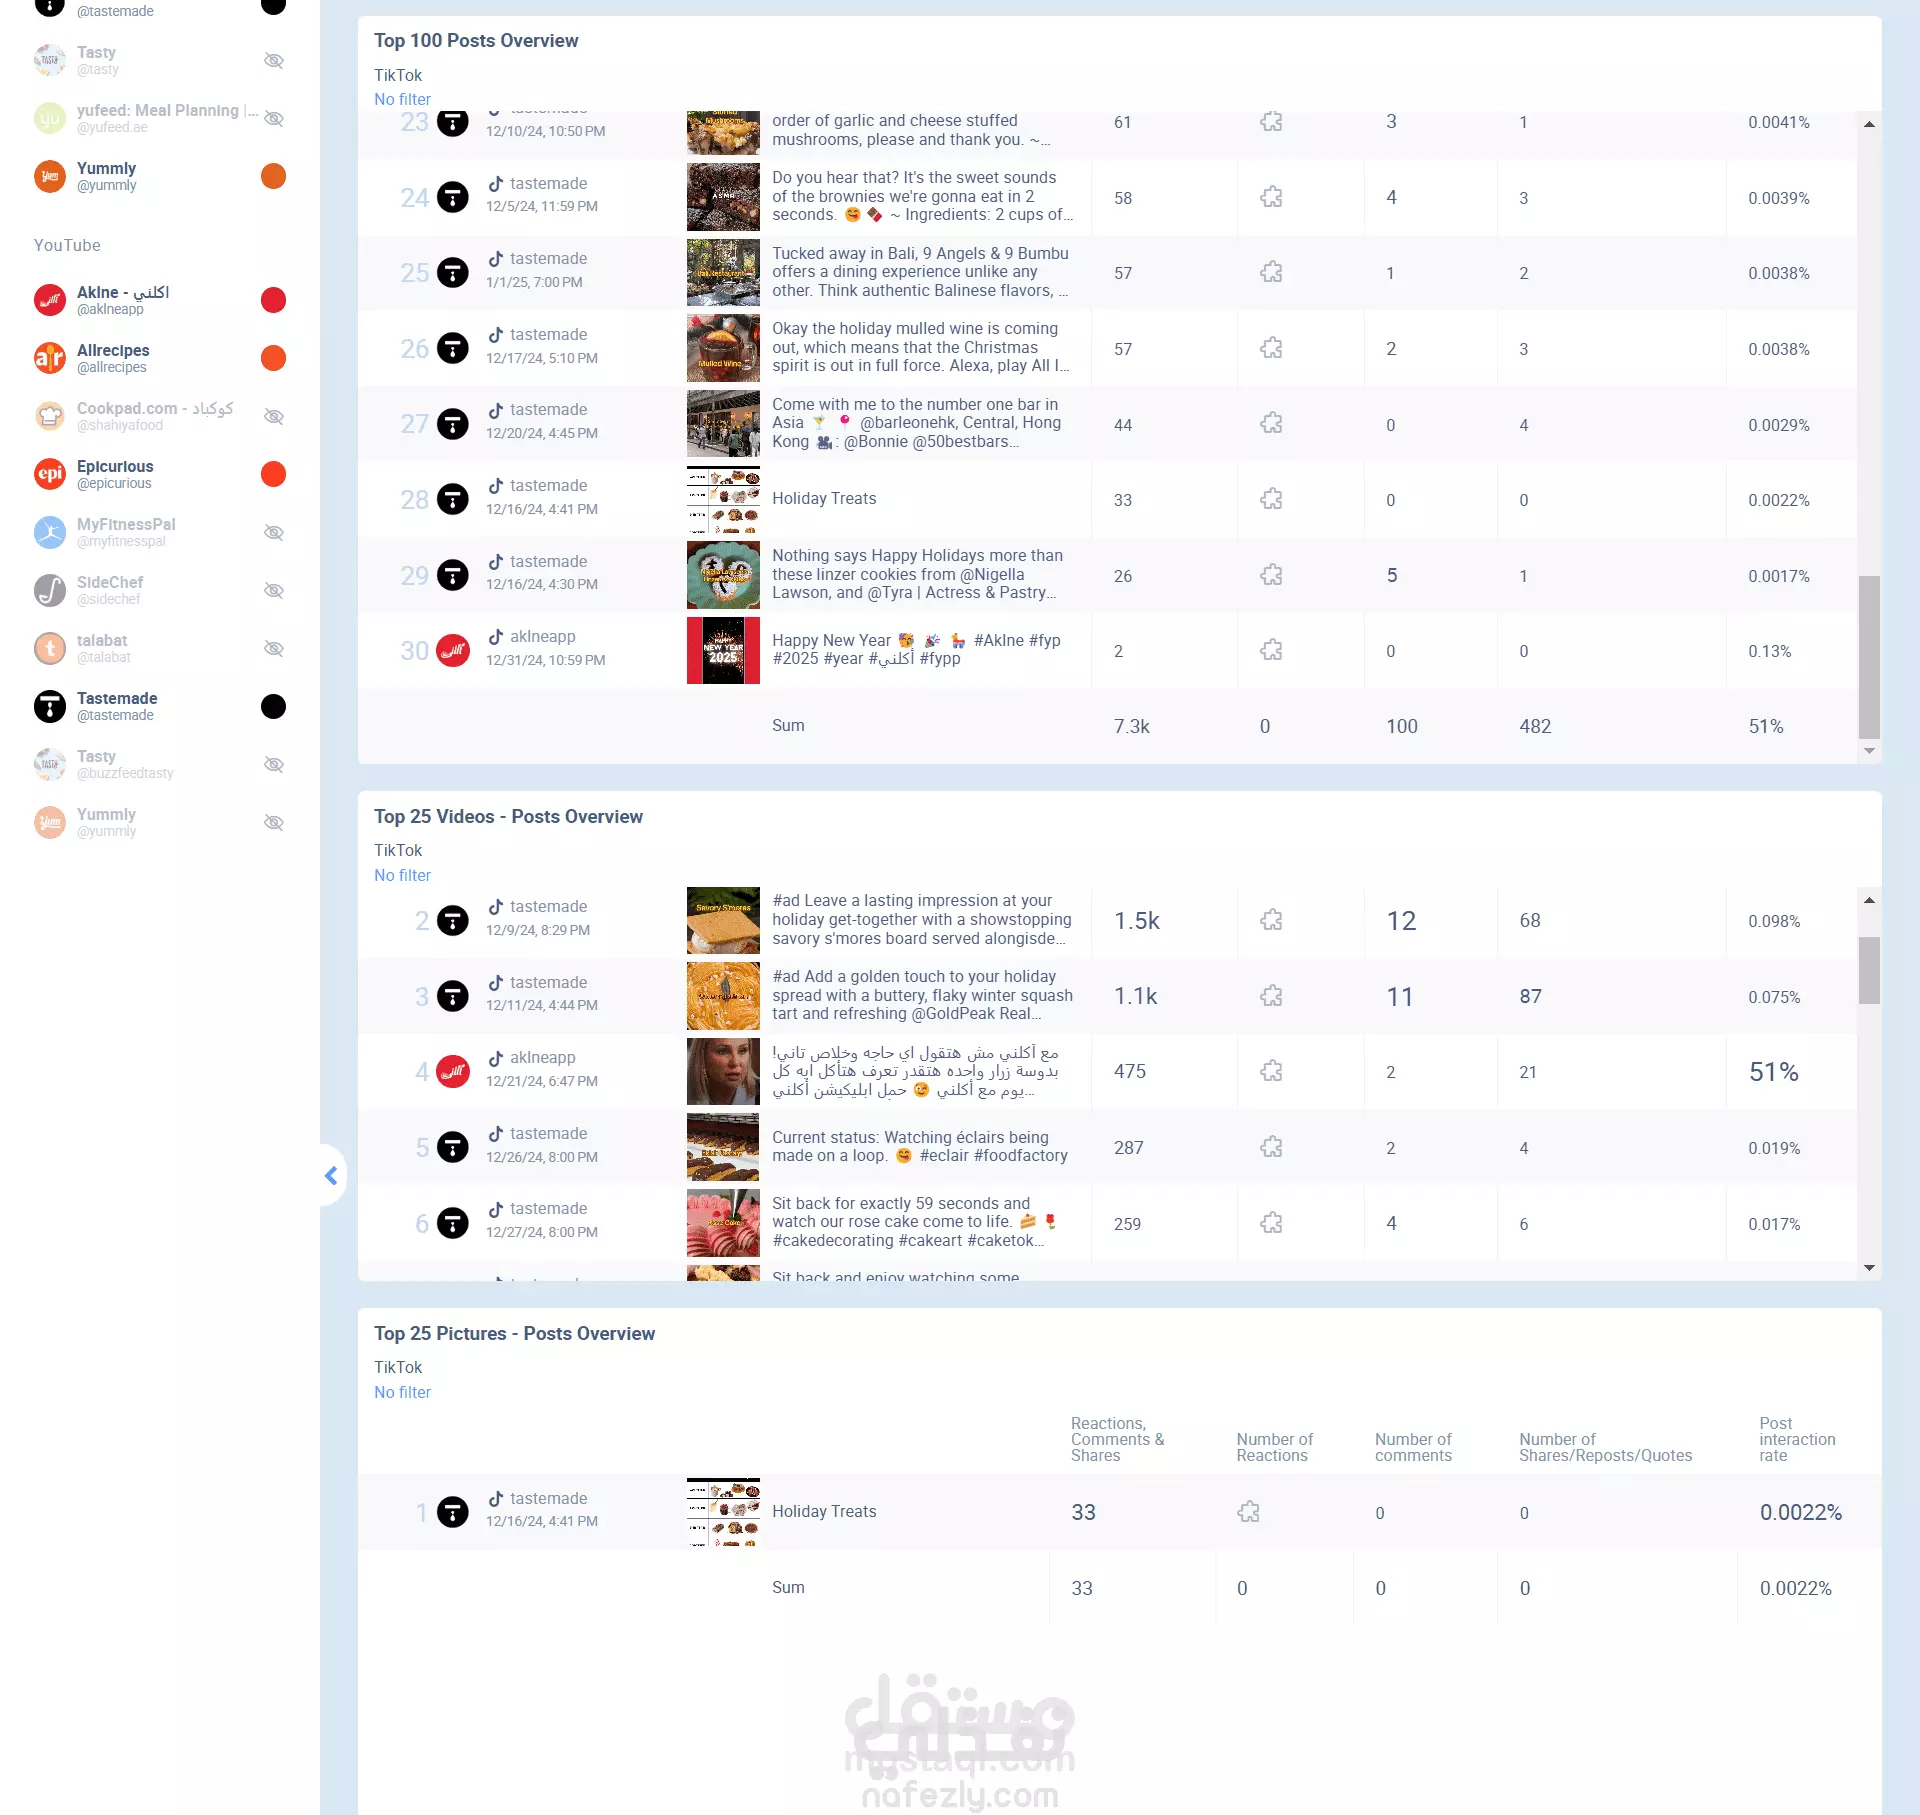Sort by Post interaction rate column header

pyautogui.click(x=1797, y=1439)
